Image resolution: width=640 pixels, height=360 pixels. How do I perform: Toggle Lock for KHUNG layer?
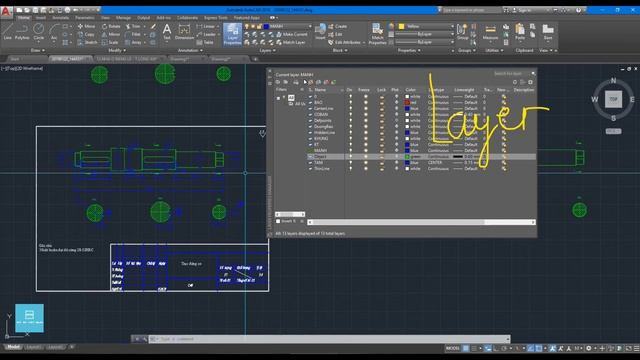381,138
